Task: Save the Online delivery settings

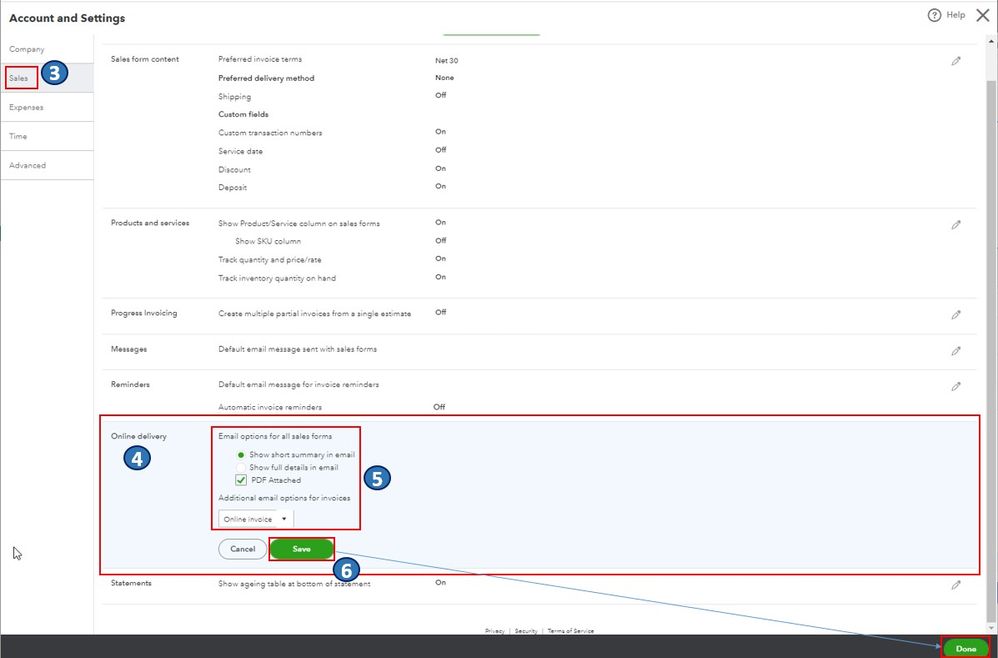Action: pyautogui.click(x=302, y=549)
